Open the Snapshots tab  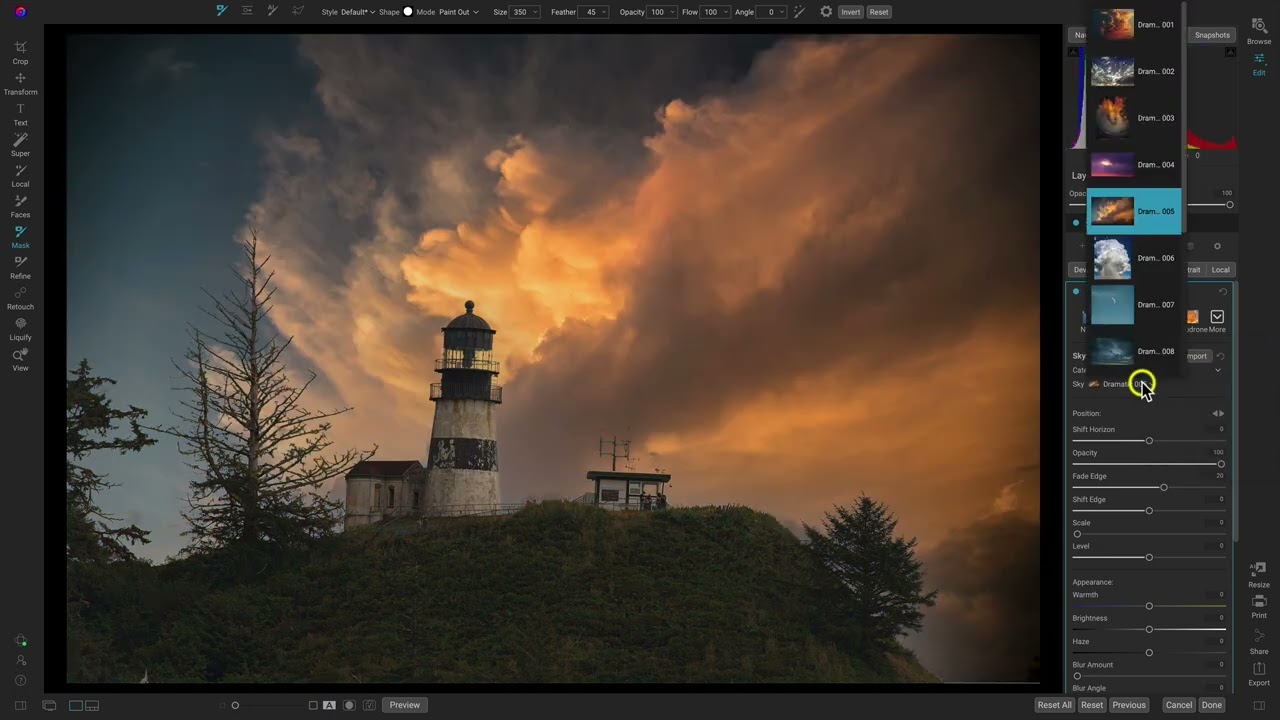click(x=1212, y=35)
